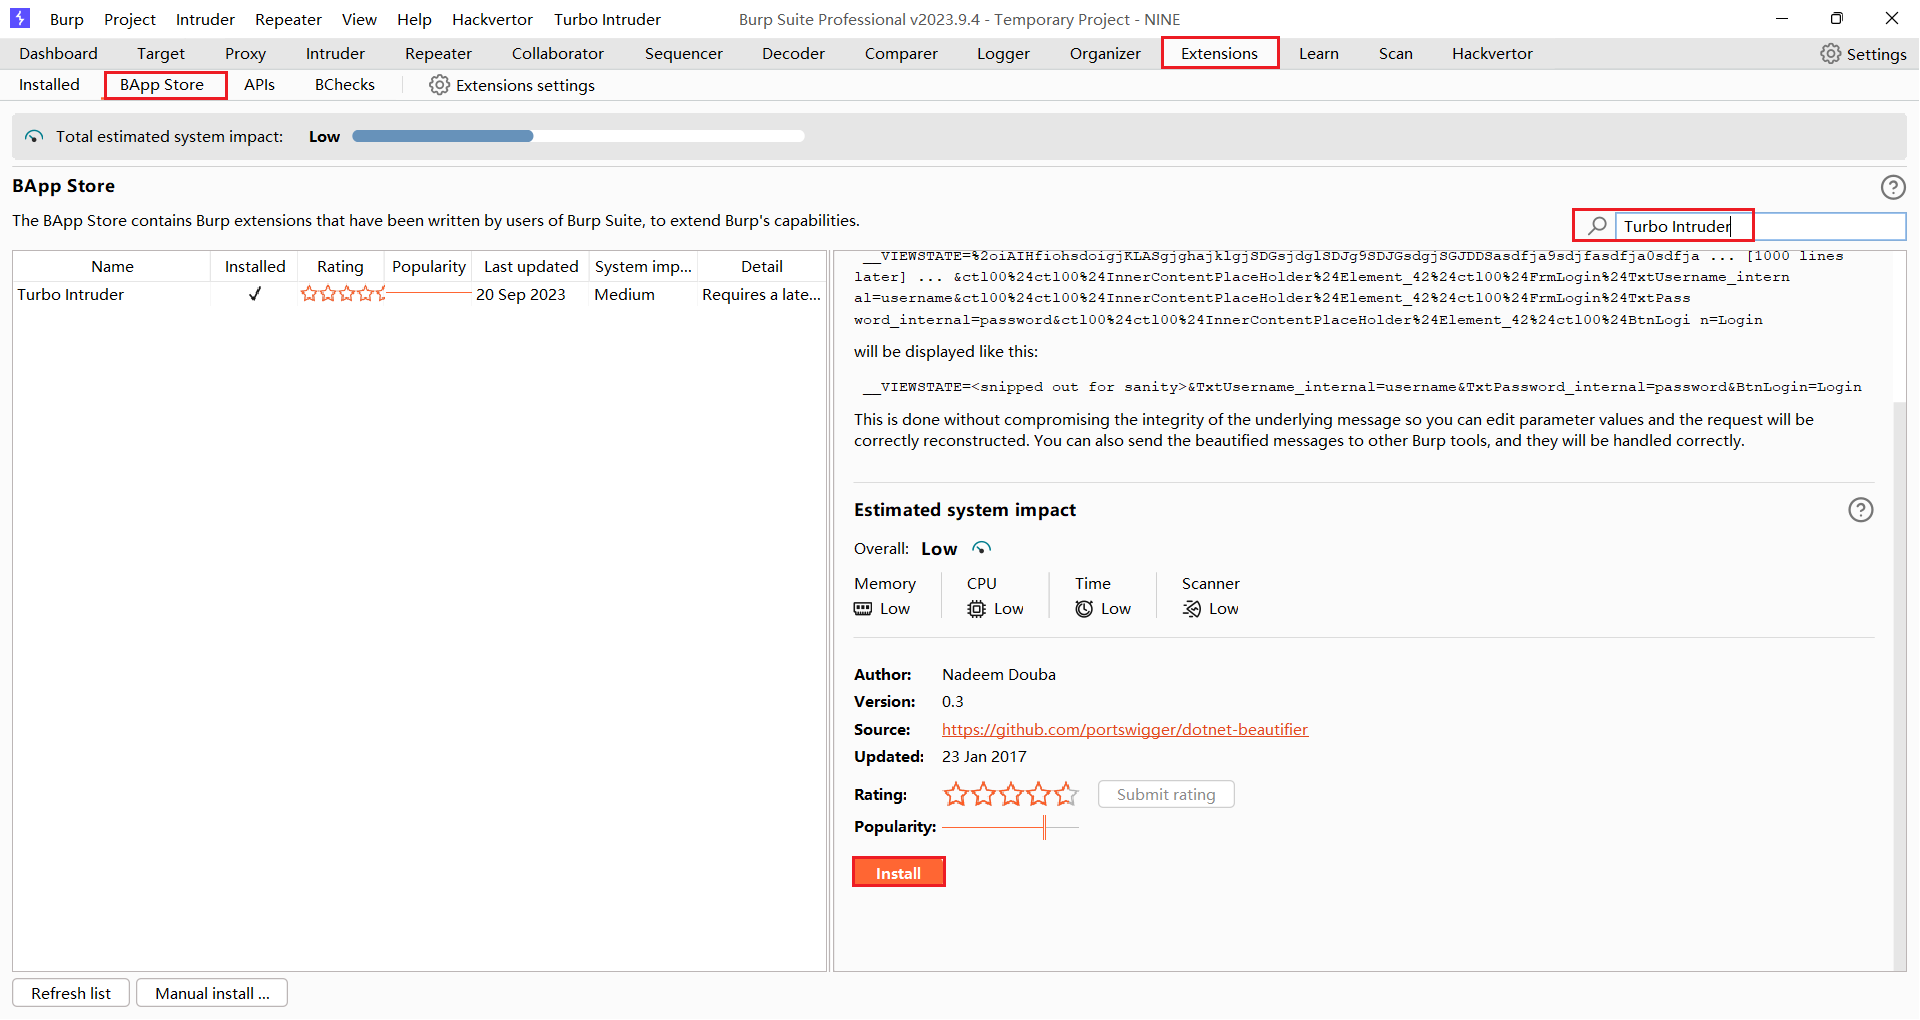Sort by the Popularity column header
The height and width of the screenshot is (1020, 1920).
[x=429, y=267]
